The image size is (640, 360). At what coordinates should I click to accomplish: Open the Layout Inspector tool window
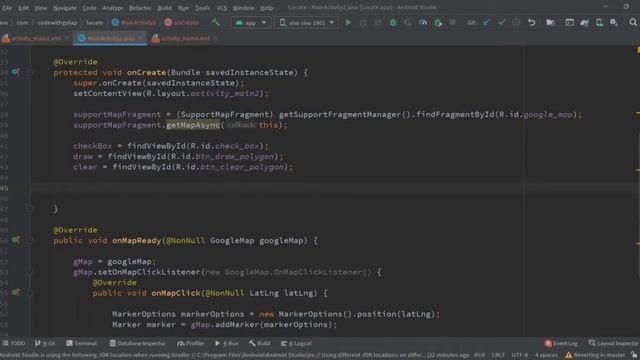pos(613,343)
